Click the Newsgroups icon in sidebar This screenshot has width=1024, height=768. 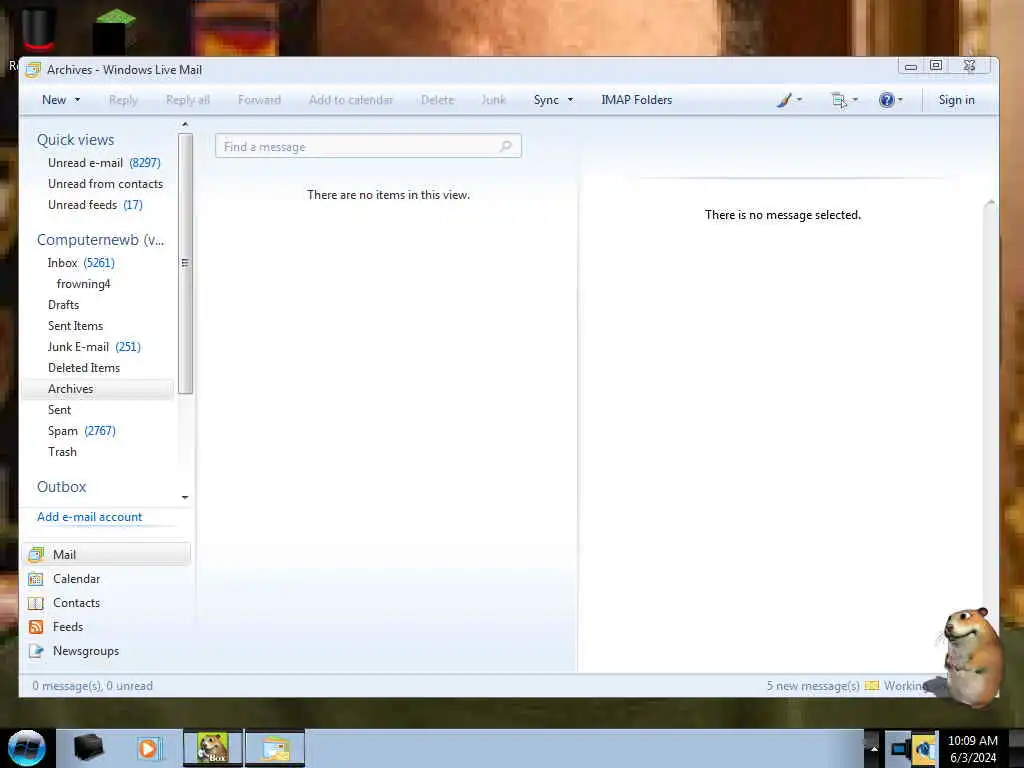[36, 651]
